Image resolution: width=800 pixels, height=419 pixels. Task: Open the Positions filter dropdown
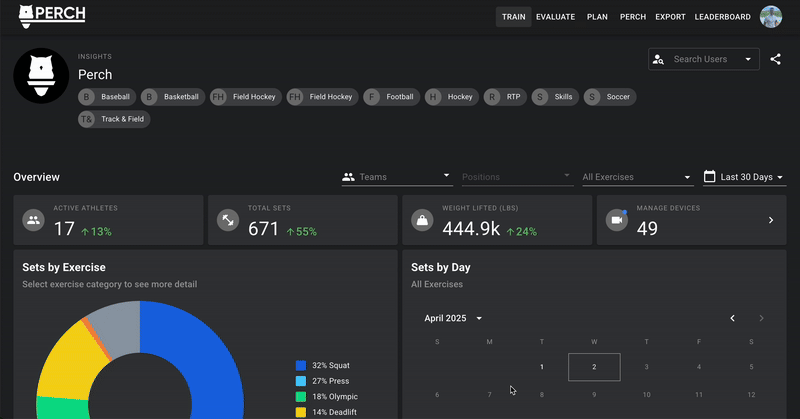517,177
